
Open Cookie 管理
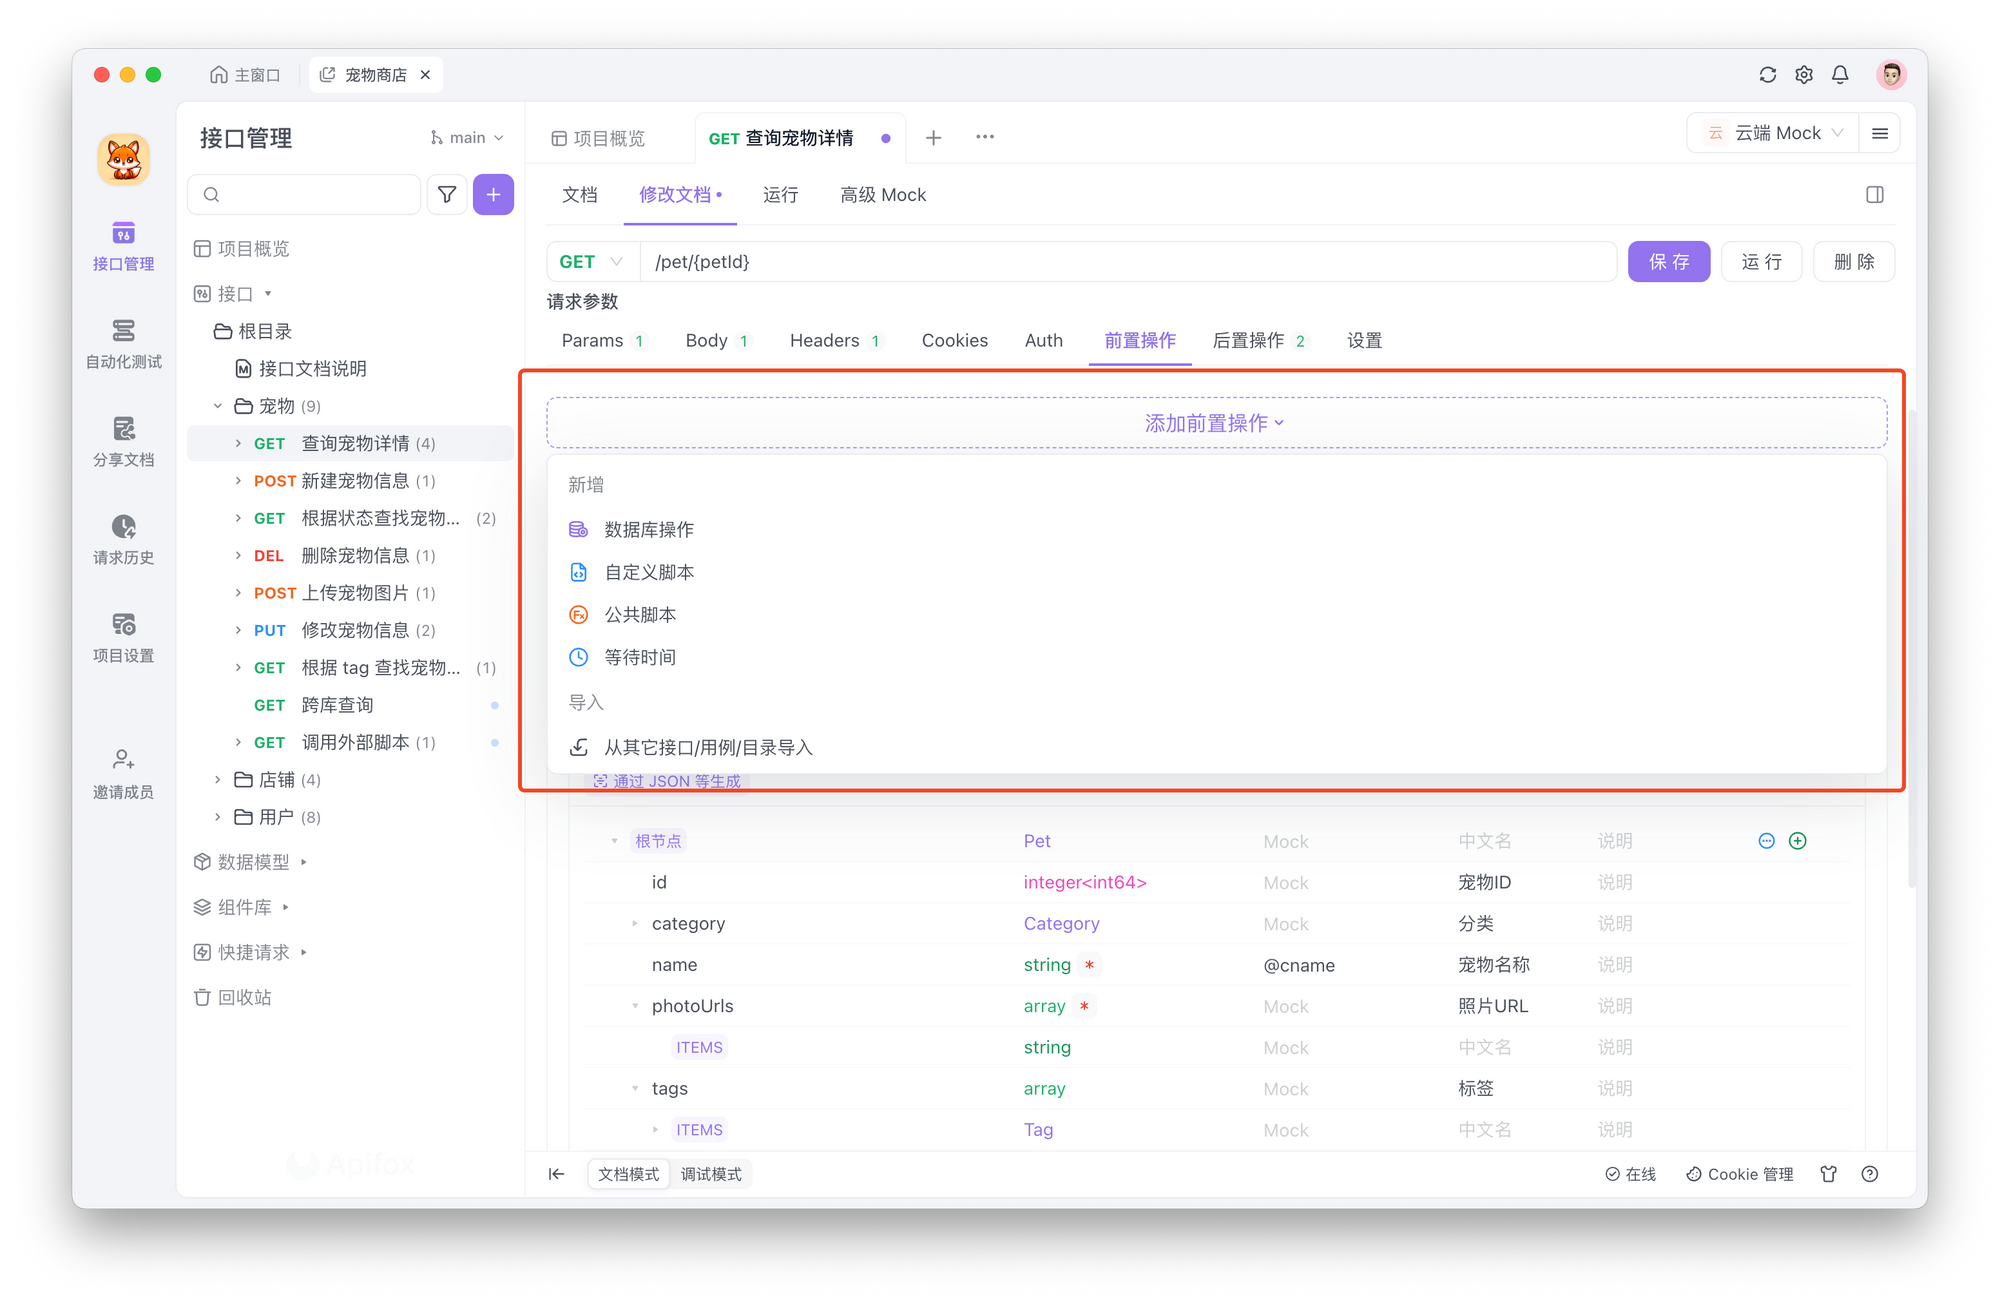[1740, 1174]
